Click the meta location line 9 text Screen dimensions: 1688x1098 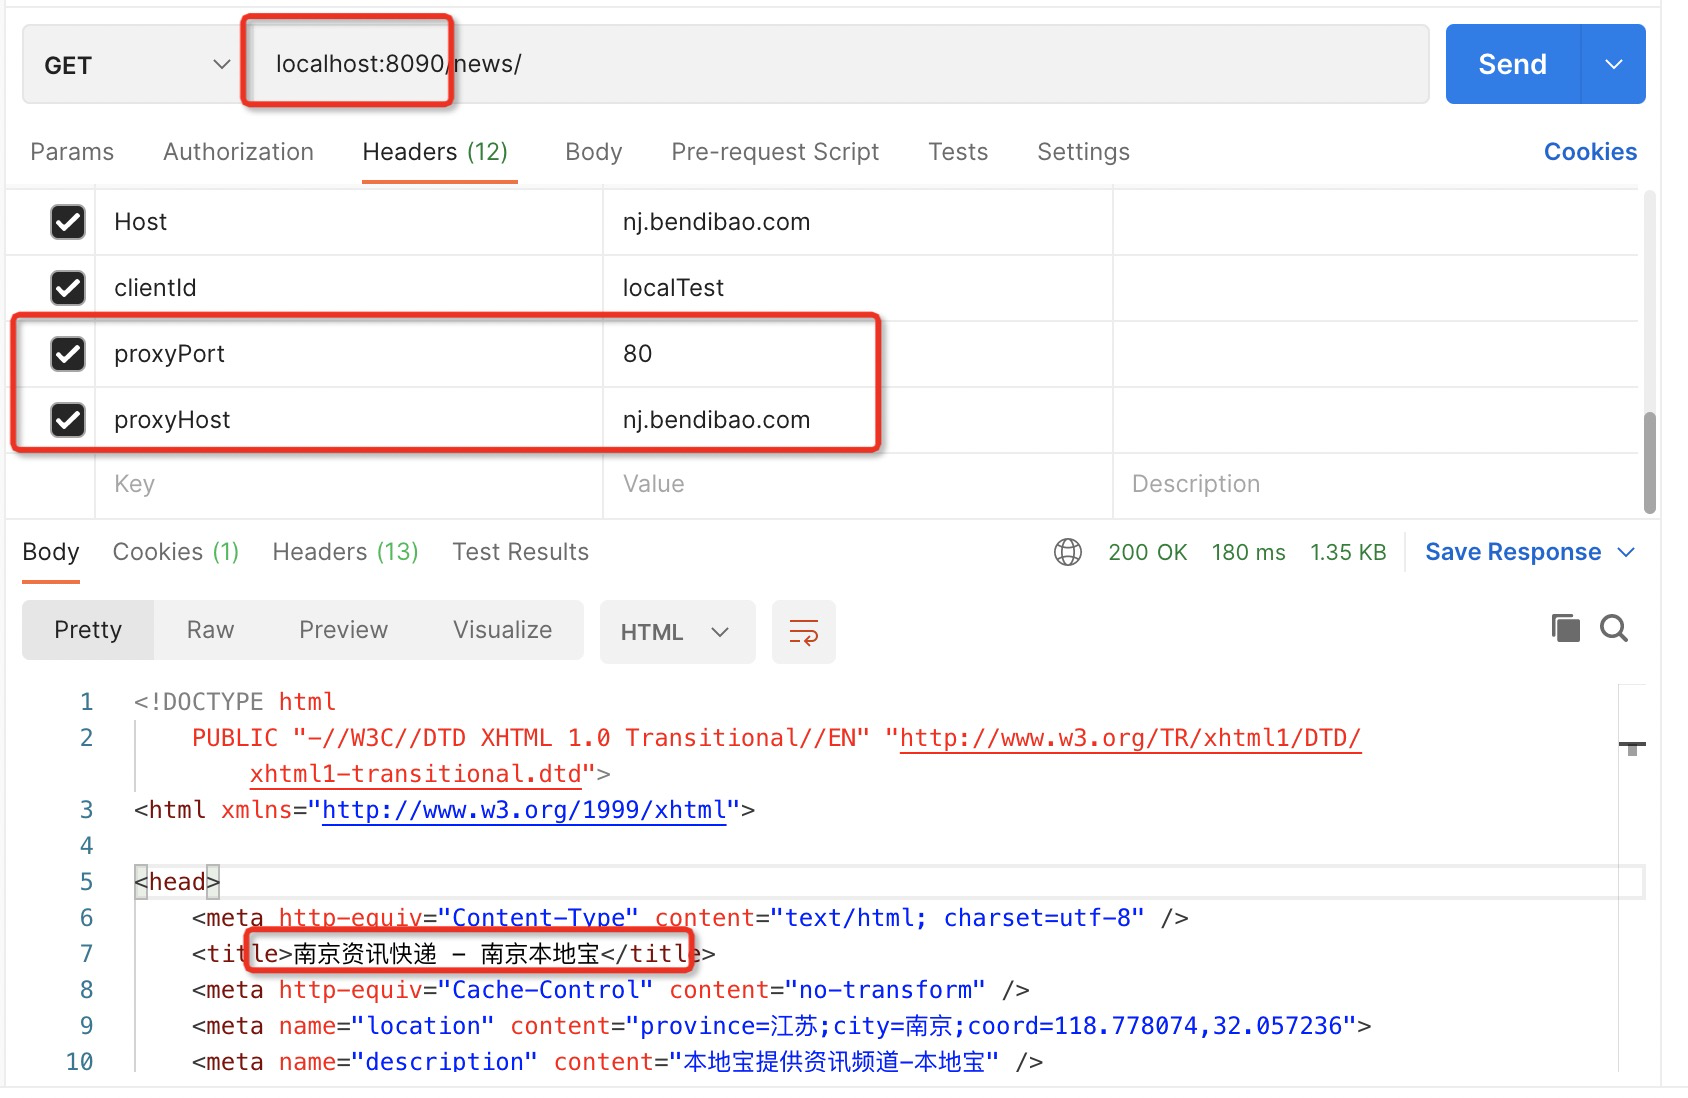tap(781, 1026)
